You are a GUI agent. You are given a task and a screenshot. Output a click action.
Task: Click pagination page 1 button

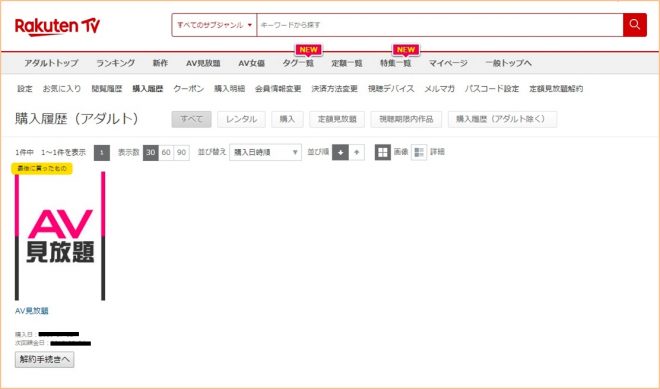(102, 152)
